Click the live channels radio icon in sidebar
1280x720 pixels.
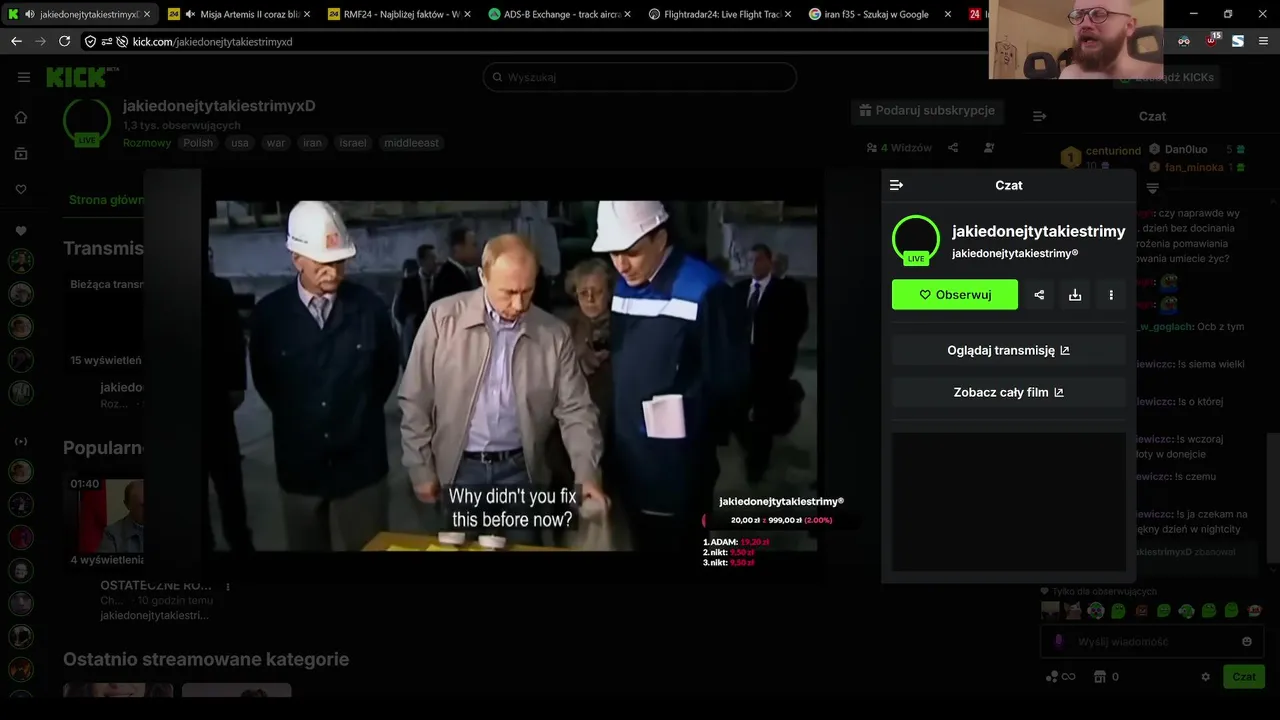click(21, 441)
